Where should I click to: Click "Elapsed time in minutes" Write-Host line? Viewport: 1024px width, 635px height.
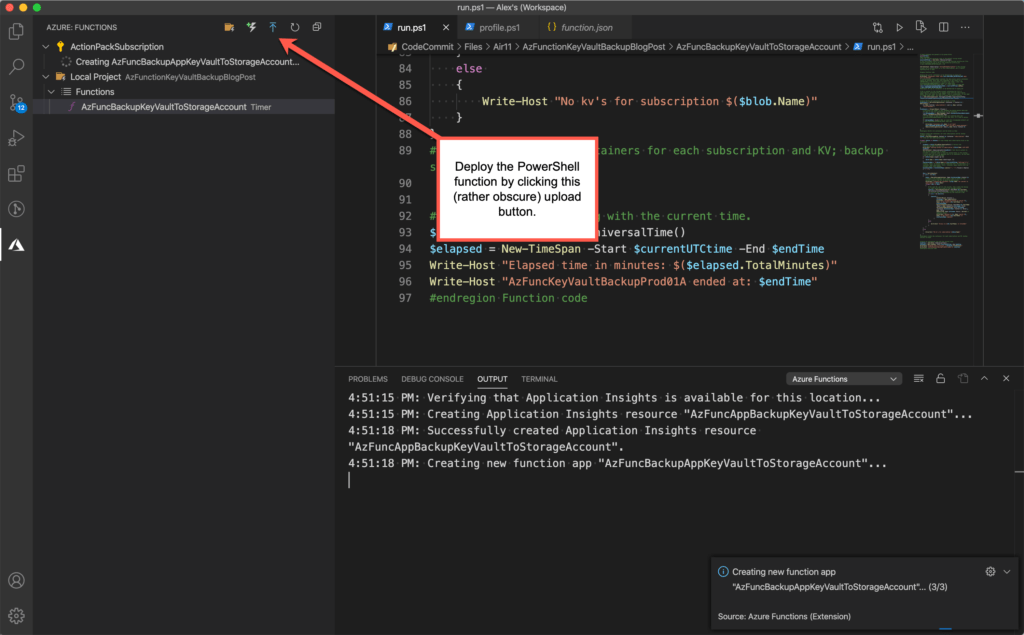click(633, 265)
